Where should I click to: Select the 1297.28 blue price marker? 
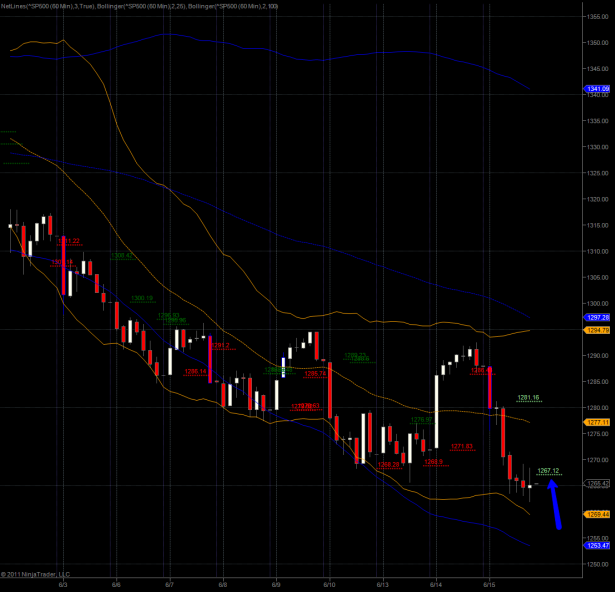click(x=597, y=317)
